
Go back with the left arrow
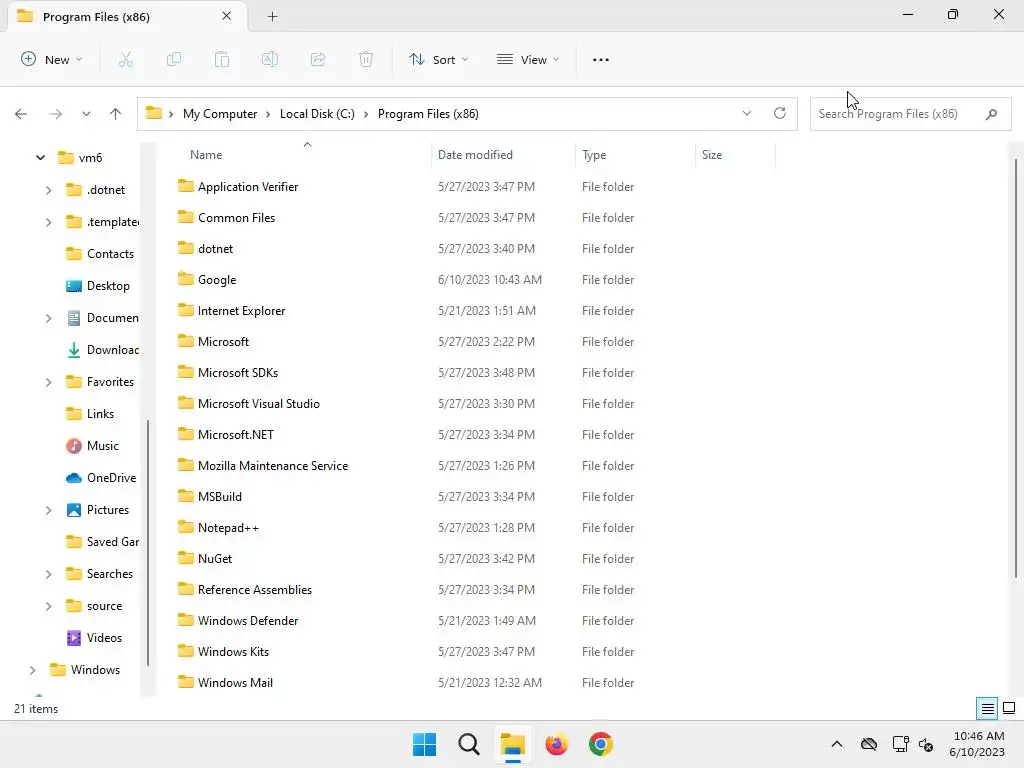tap(21, 114)
